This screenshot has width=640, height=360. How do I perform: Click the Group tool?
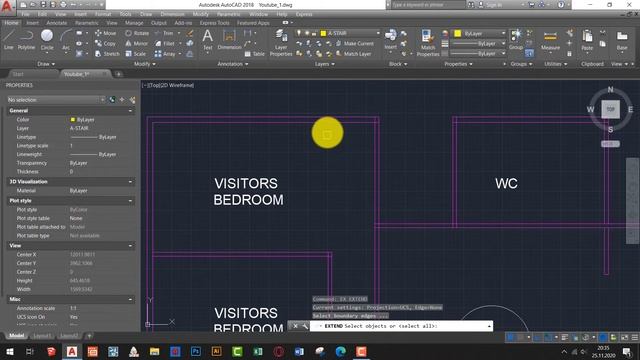[516, 40]
